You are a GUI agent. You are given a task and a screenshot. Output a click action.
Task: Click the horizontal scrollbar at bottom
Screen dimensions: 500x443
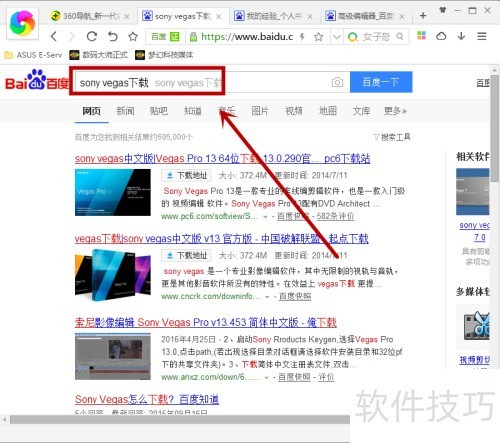[x=180, y=419]
